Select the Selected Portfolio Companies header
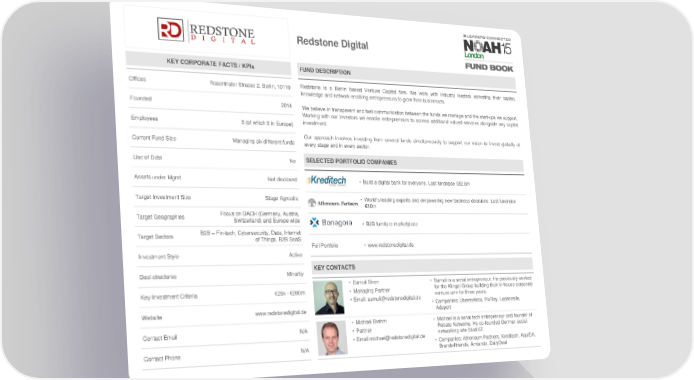 (414, 163)
